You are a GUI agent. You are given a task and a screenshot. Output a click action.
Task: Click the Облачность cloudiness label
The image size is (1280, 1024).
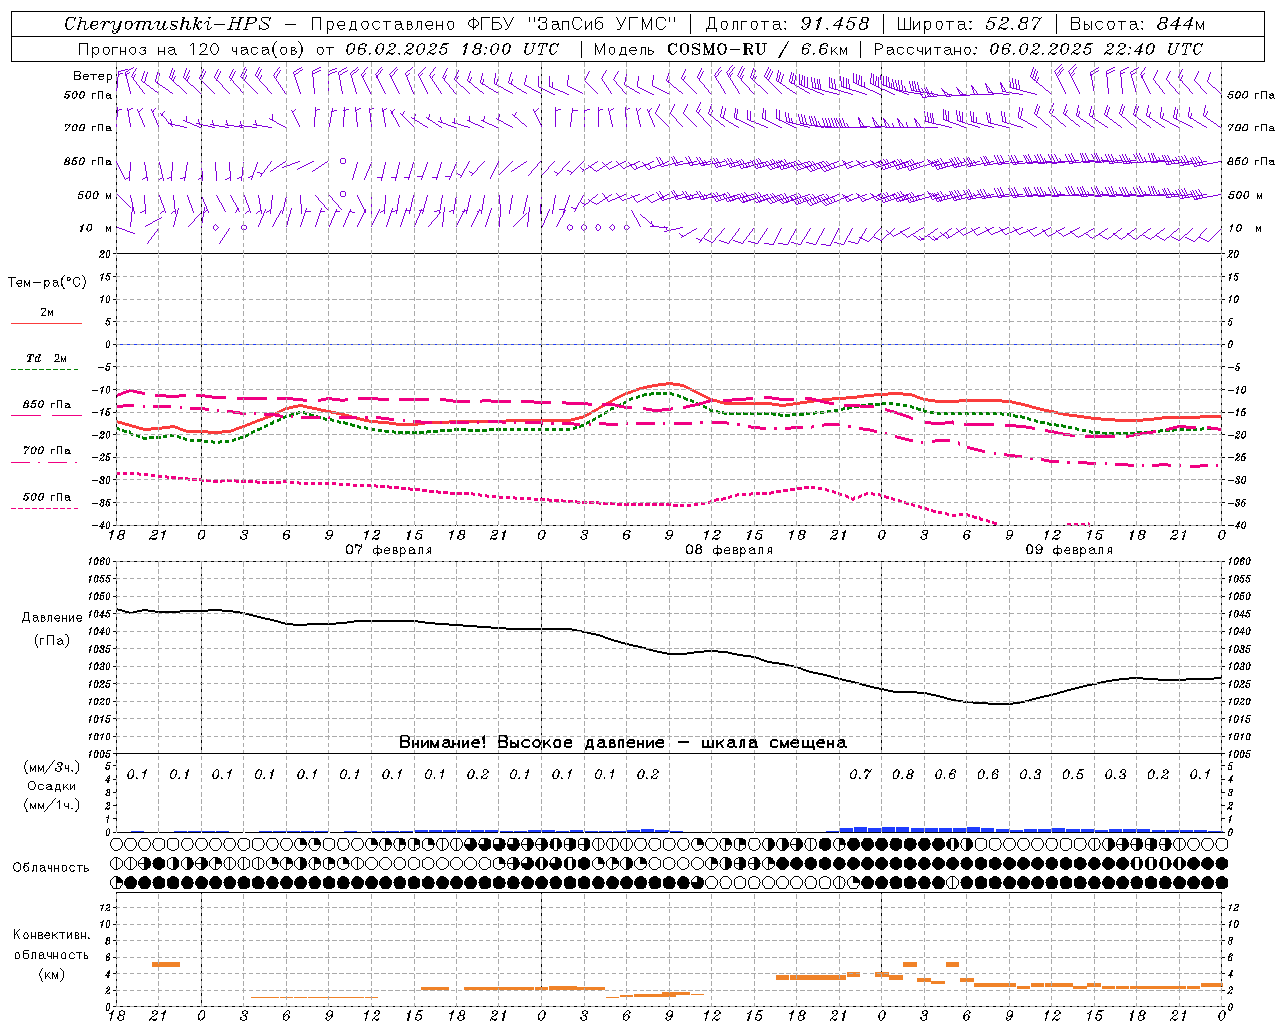51,867
